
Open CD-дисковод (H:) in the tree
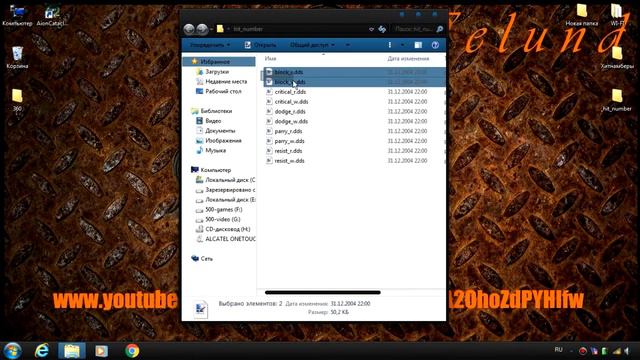(x=227, y=229)
